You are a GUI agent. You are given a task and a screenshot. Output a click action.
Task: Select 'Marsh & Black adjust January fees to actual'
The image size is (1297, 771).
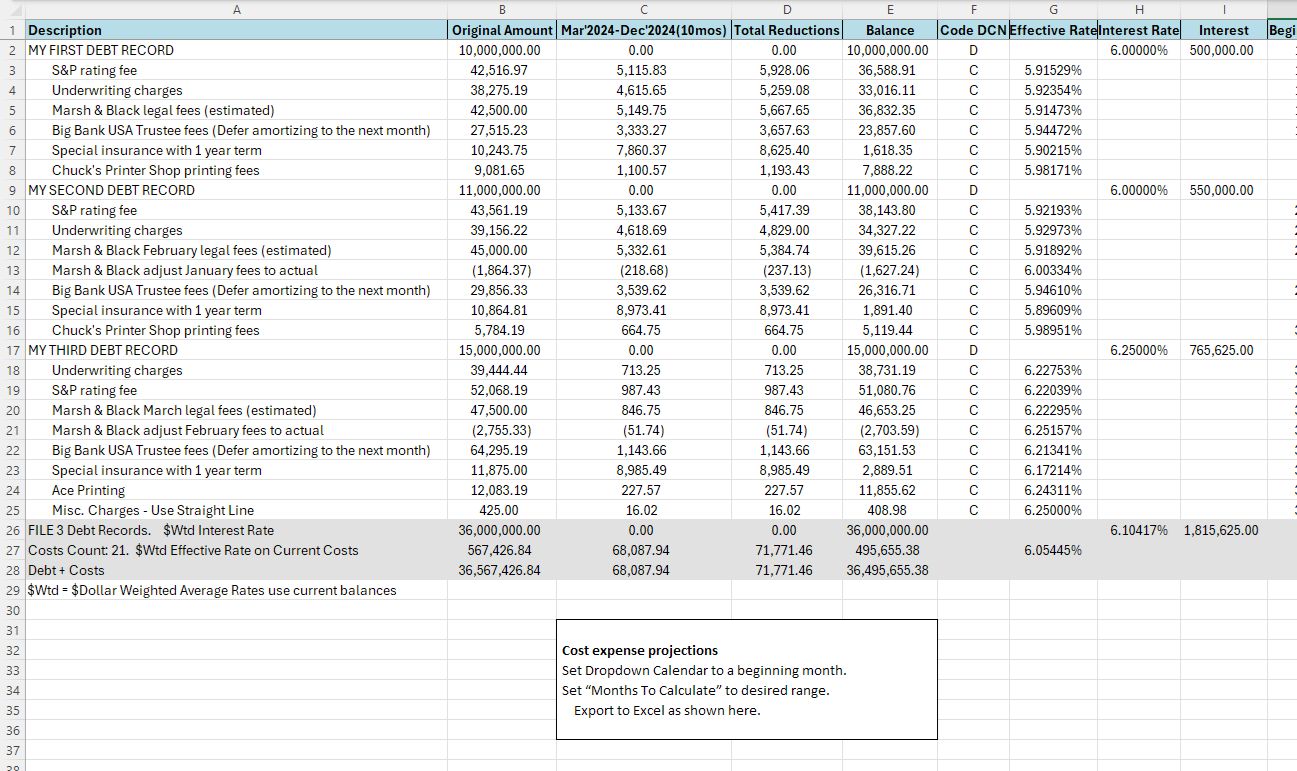click(236, 270)
